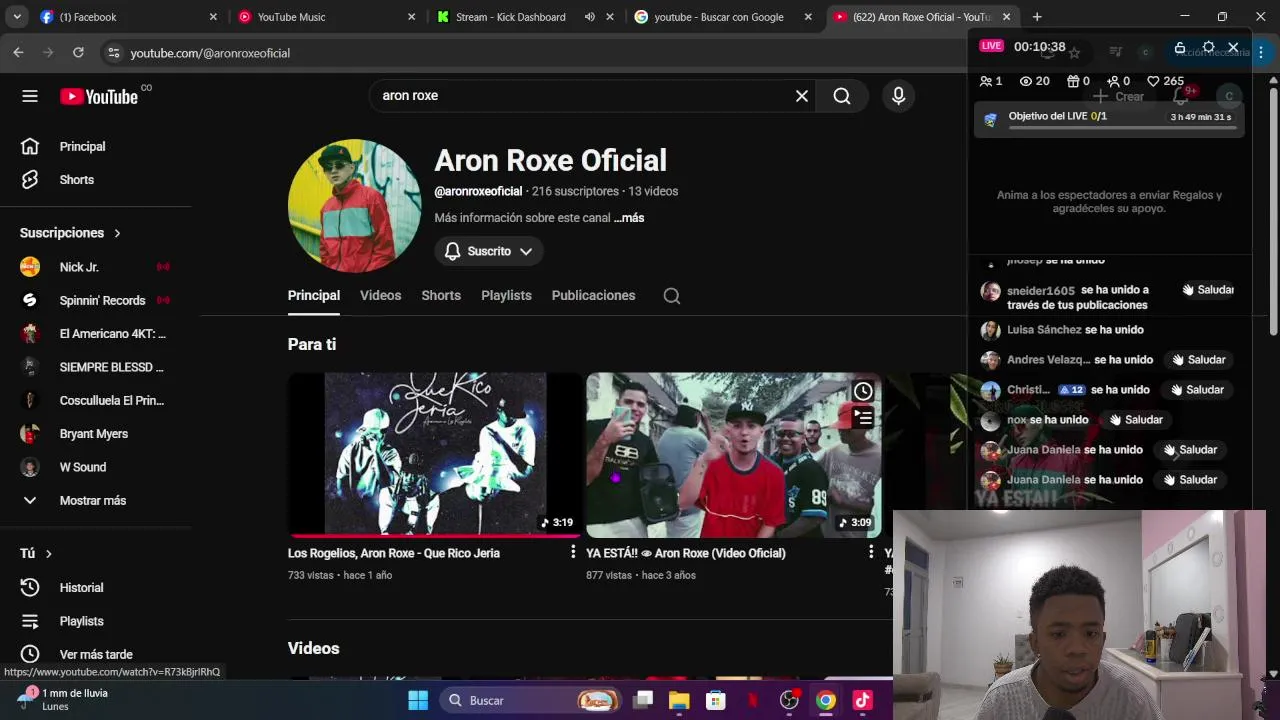This screenshot has width=1280, height=720.
Task: Start voice search with microphone icon
Action: point(898,96)
